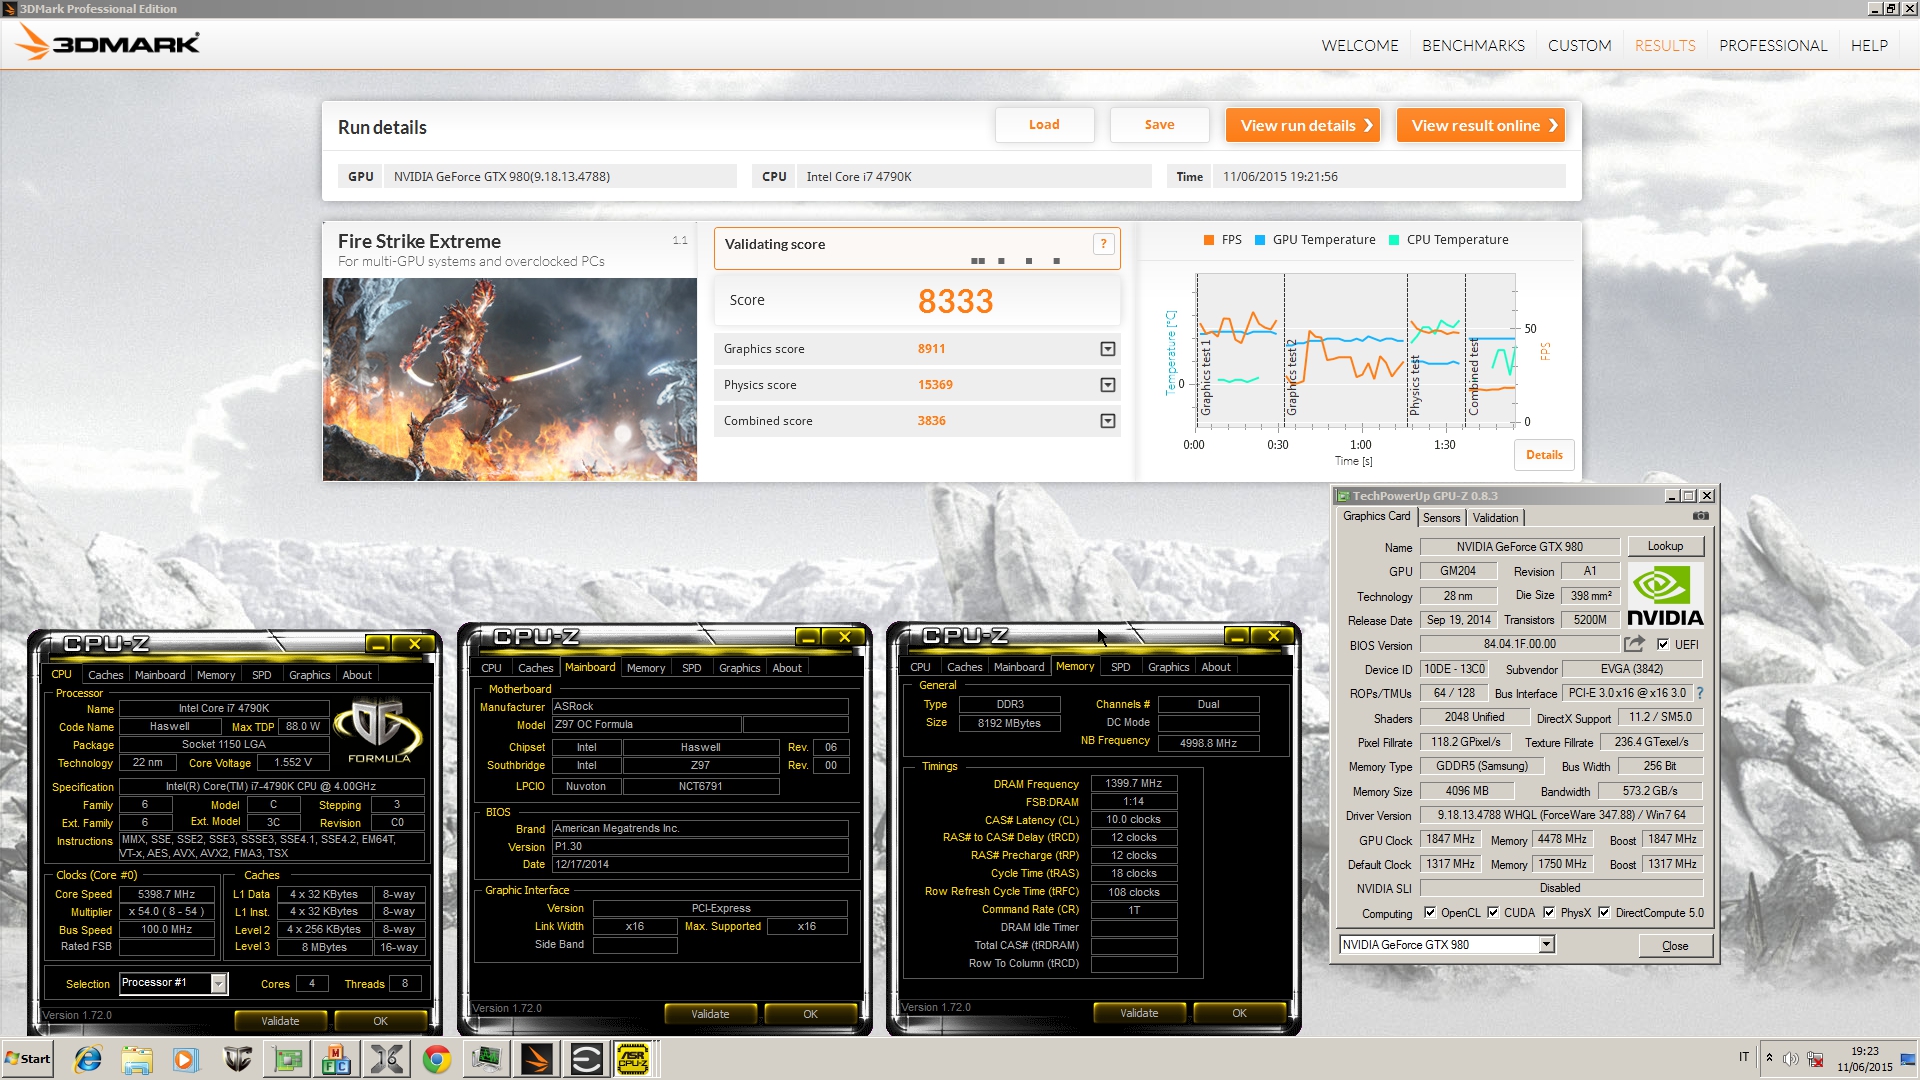Expand the Combined score details

[x=1107, y=421]
